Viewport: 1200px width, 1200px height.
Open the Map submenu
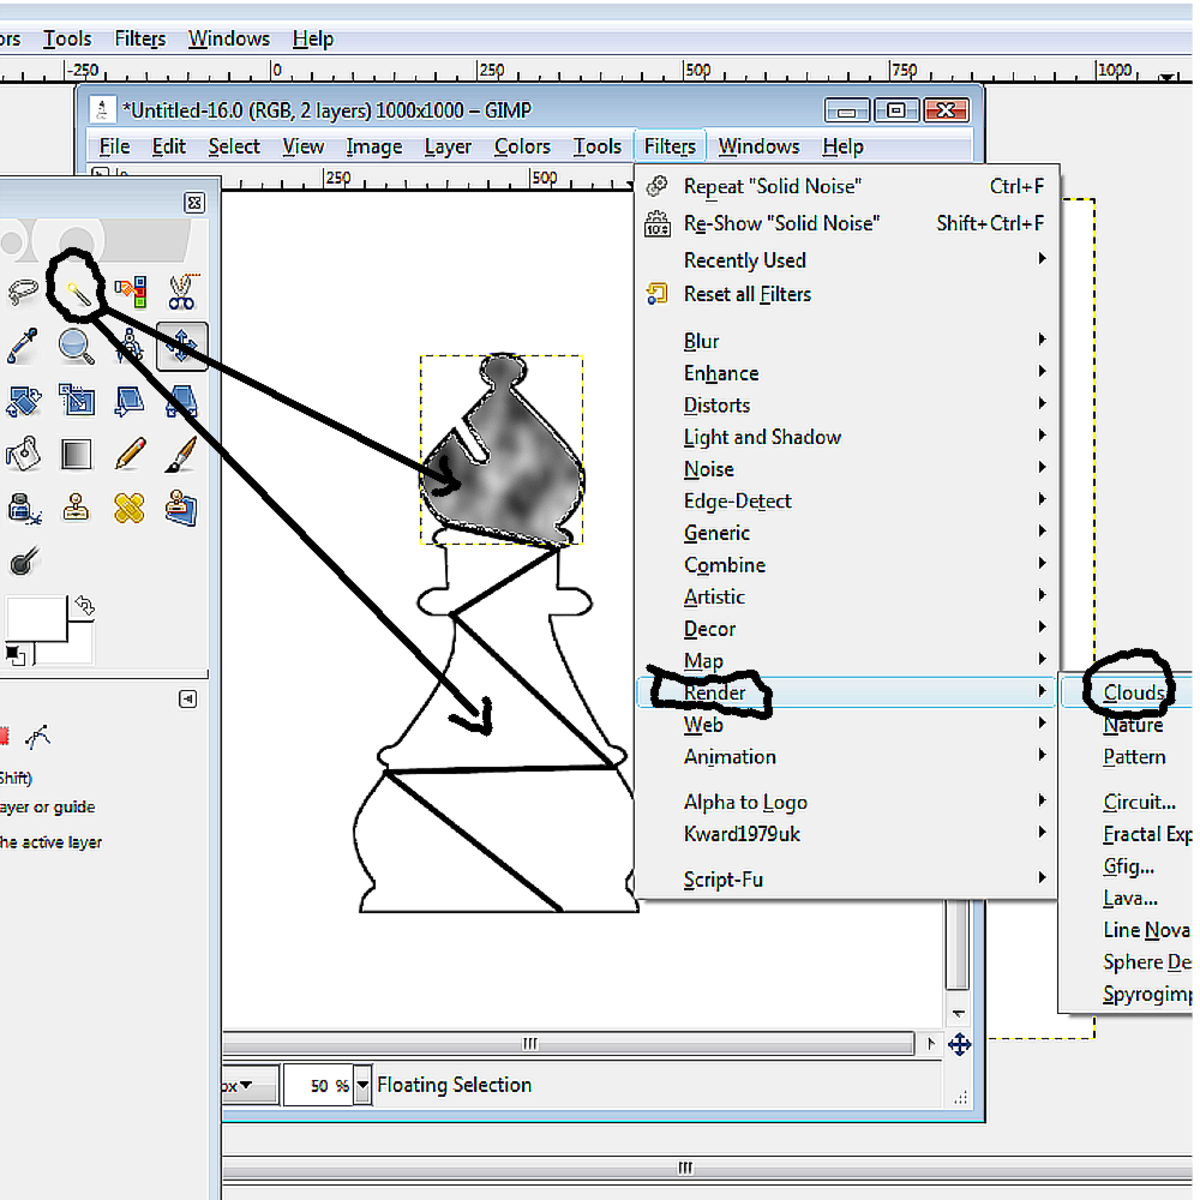tap(846, 661)
